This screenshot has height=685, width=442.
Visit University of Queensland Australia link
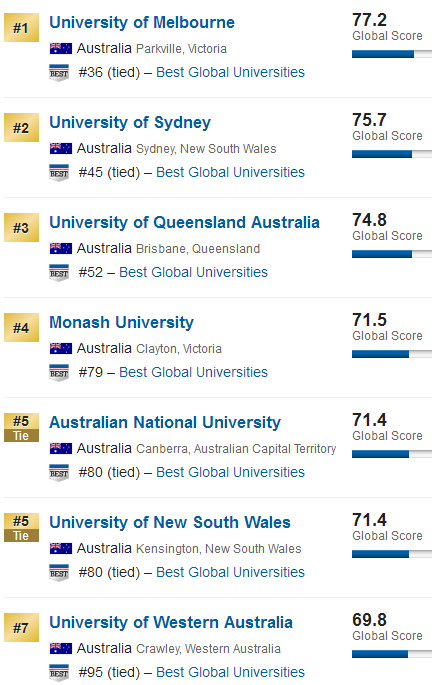coord(184,223)
